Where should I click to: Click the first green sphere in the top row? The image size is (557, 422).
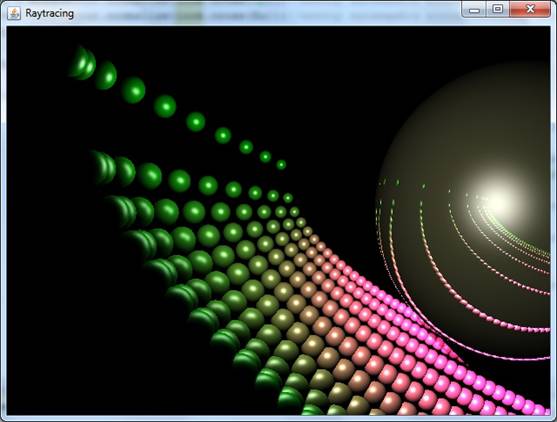82,63
